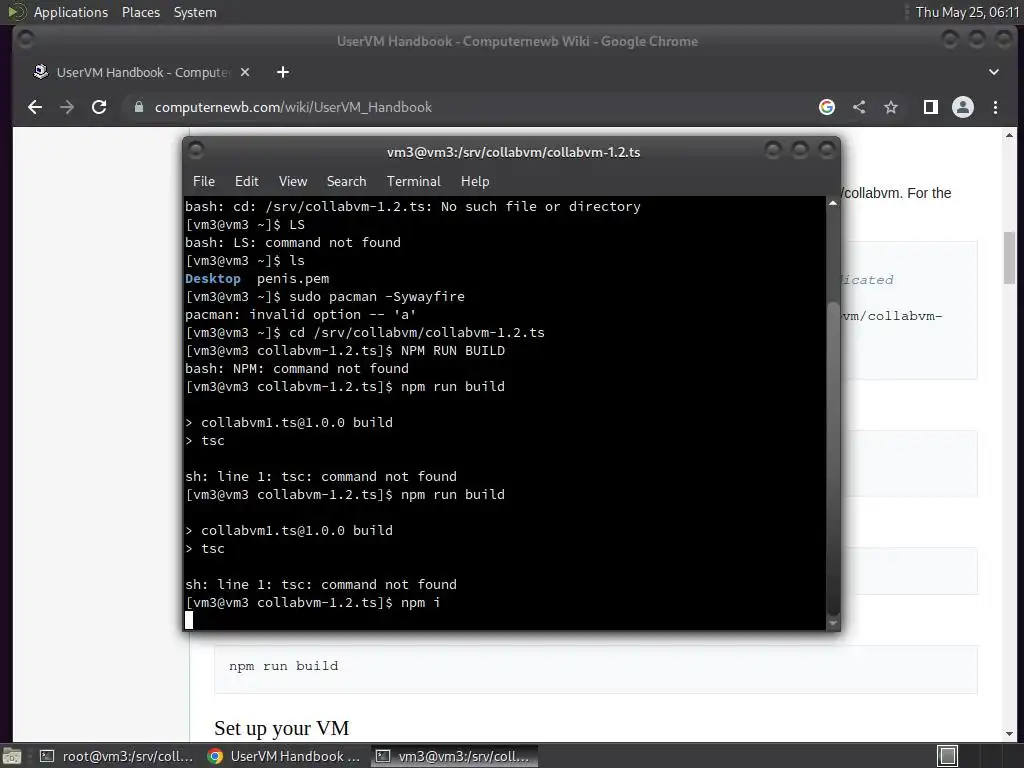Click Chrome forward navigation arrow
The height and width of the screenshot is (768, 1024).
[67, 107]
